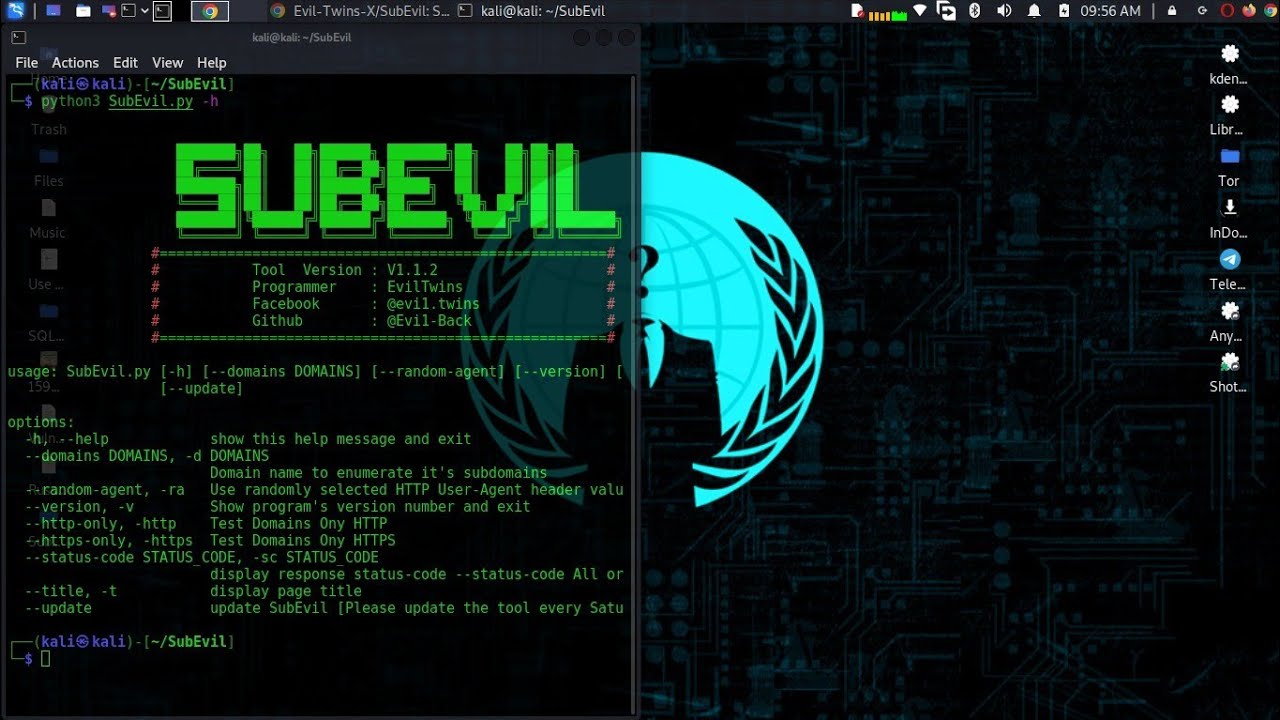Click 'SubEvil.py' in the command line
This screenshot has width=1280, height=720.
pyautogui.click(x=151, y=101)
